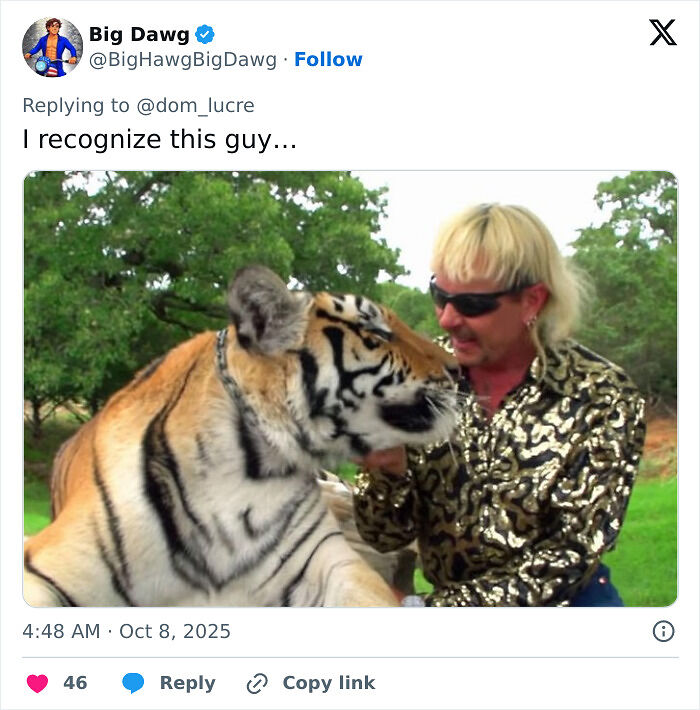Click the 4:48 AM time text
700x710 pixels.
[x=62, y=631]
